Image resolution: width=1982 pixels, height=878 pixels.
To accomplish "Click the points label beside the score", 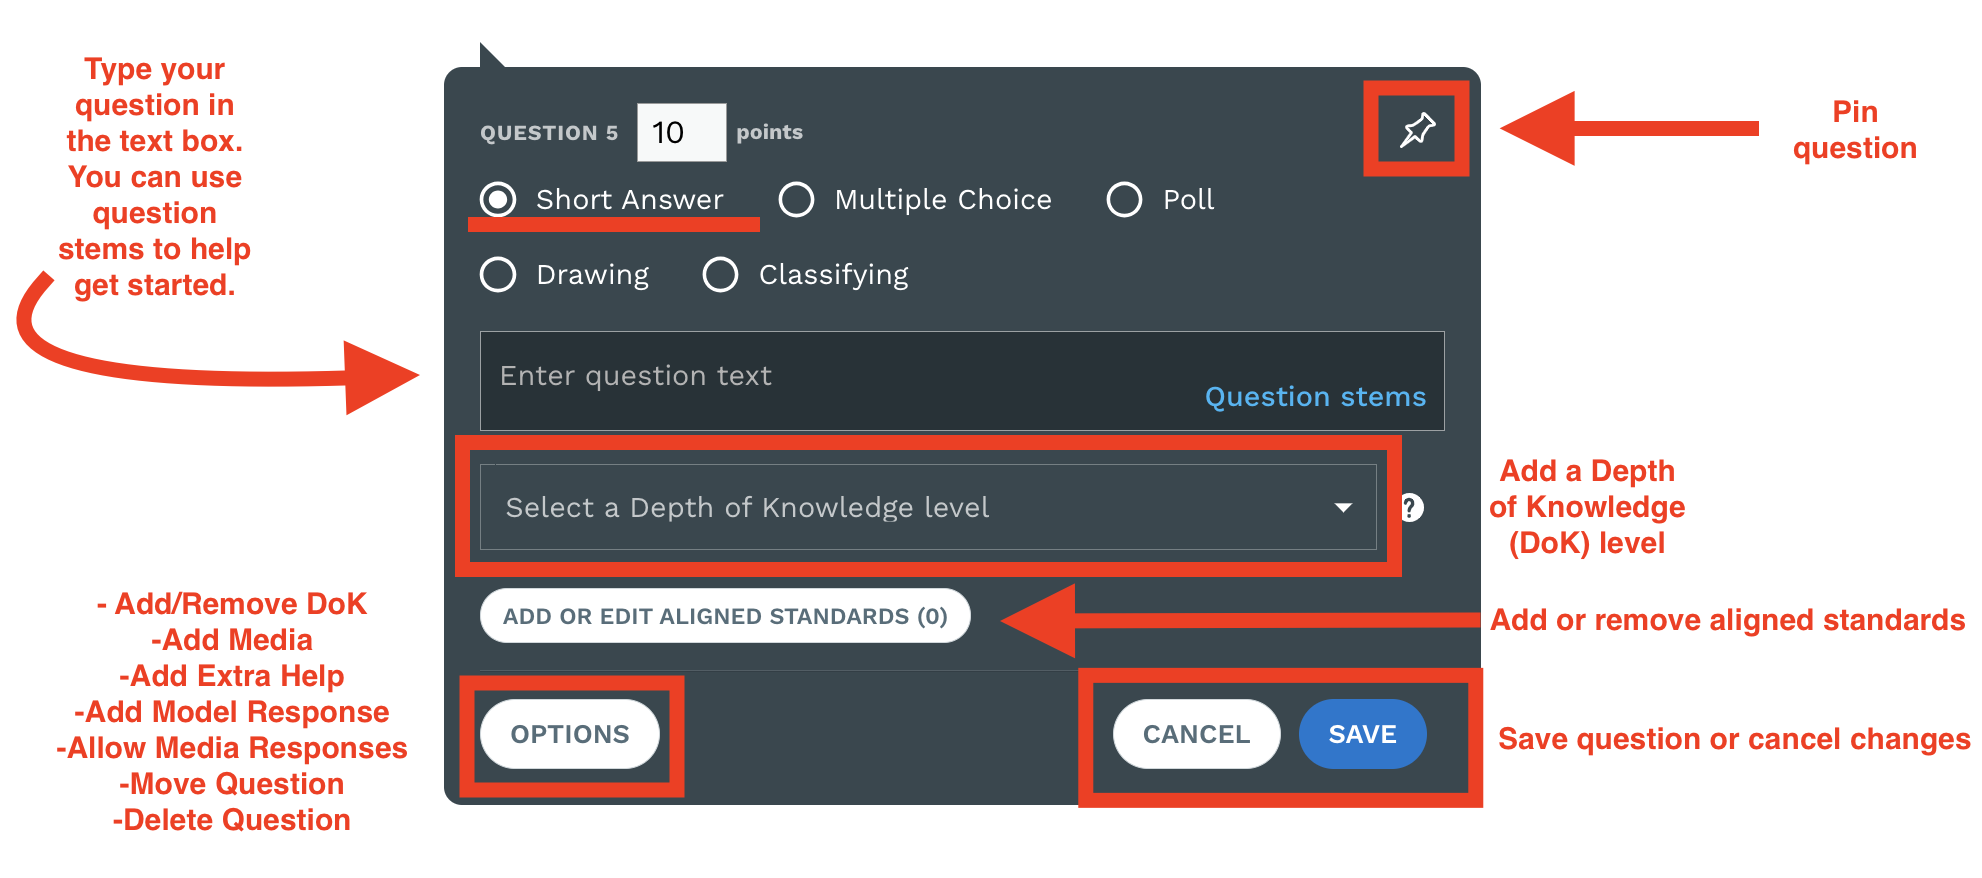I will click(x=769, y=132).
